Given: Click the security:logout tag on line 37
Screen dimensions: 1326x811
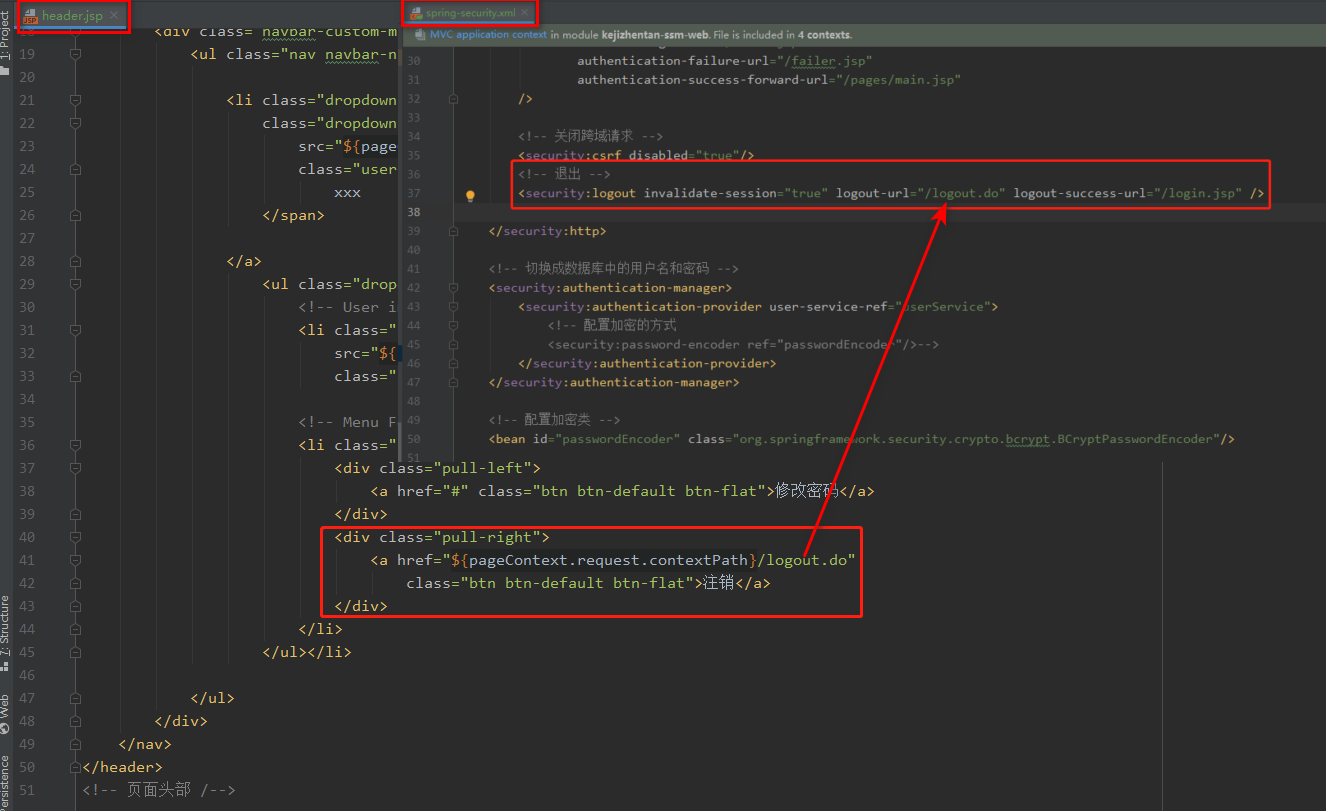Looking at the screenshot, I should [x=580, y=193].
